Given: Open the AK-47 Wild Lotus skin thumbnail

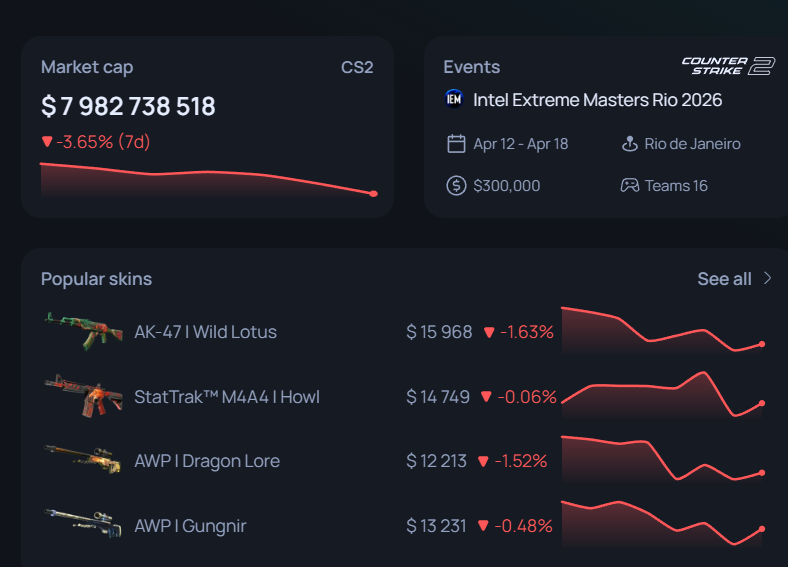Looking at the screenshot, I should coord(84,331).
